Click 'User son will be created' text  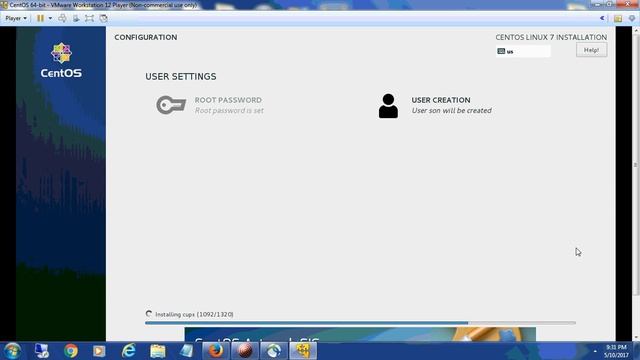pos(451,111)
